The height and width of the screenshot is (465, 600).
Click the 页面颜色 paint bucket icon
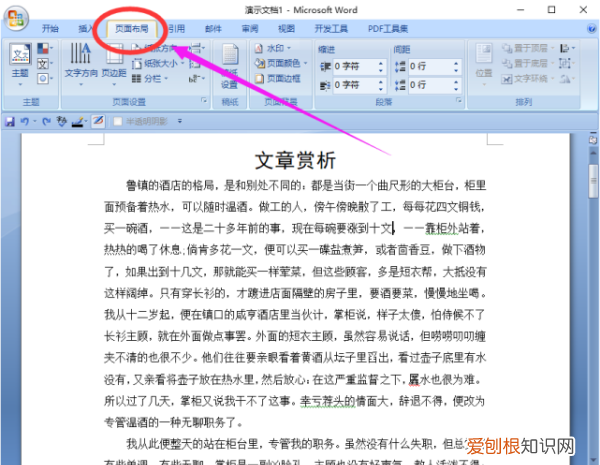[x=260, y=63]
